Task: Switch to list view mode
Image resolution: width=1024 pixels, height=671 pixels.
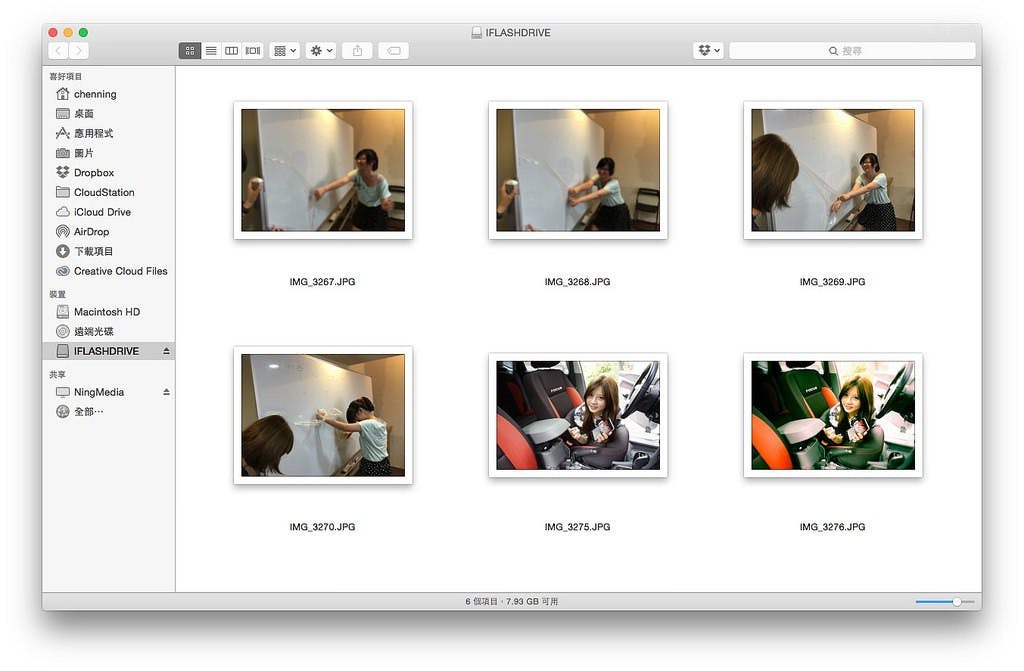Action: click(211, 50)
